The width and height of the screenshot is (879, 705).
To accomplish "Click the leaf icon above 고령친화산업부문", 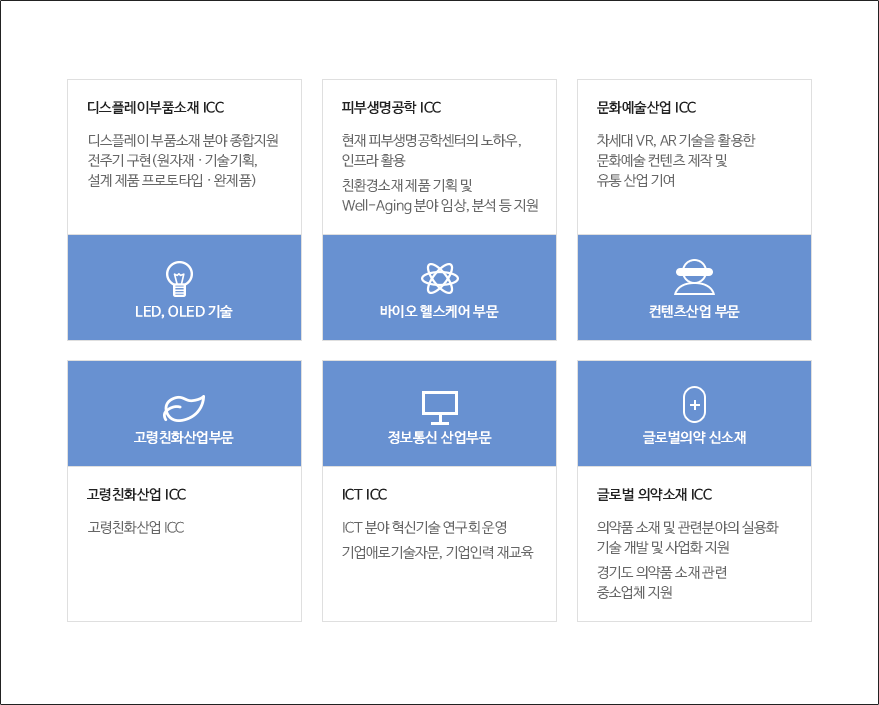I will [184, 407].
